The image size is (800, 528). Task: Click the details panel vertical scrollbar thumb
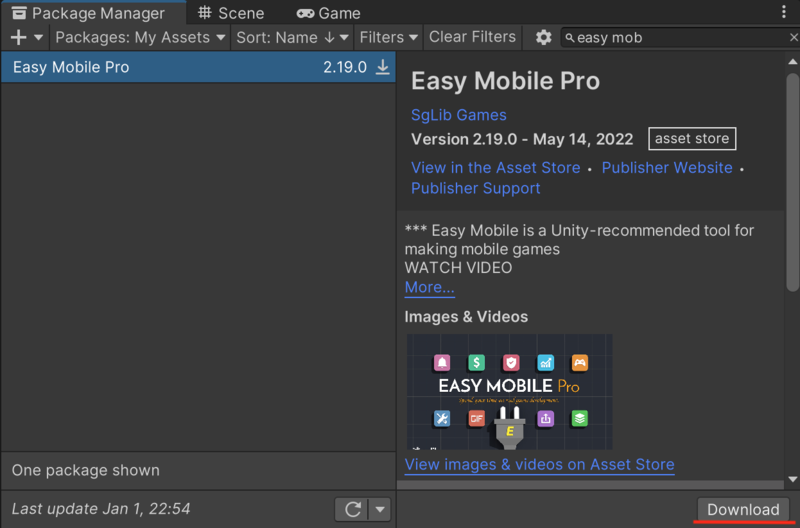[792, 183]
